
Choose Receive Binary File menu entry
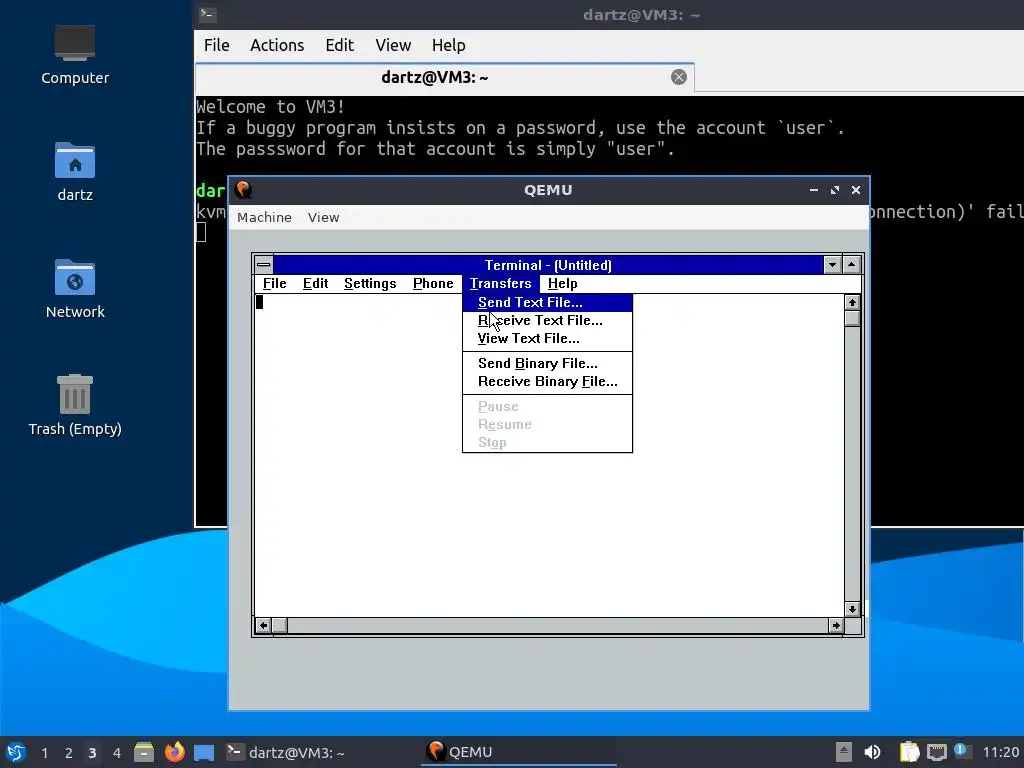click(547, 382)
